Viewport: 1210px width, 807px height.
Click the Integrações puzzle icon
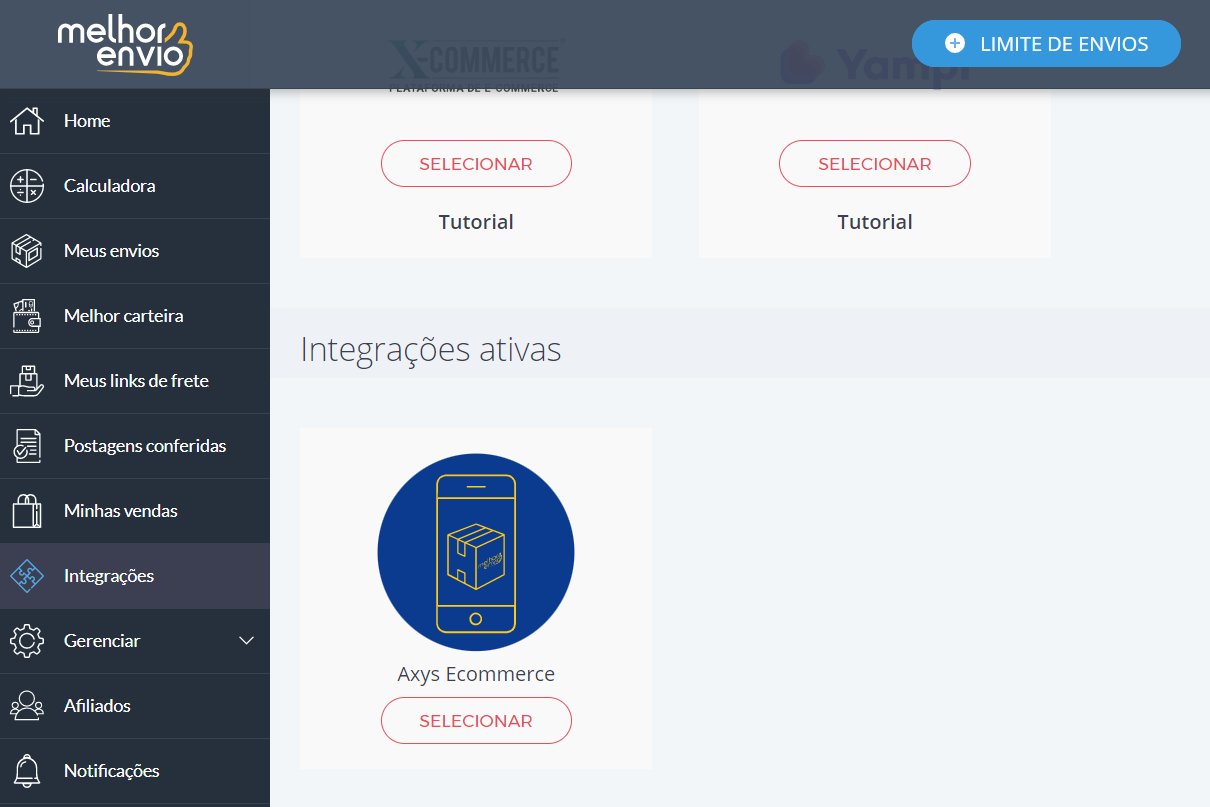[27, 576]
